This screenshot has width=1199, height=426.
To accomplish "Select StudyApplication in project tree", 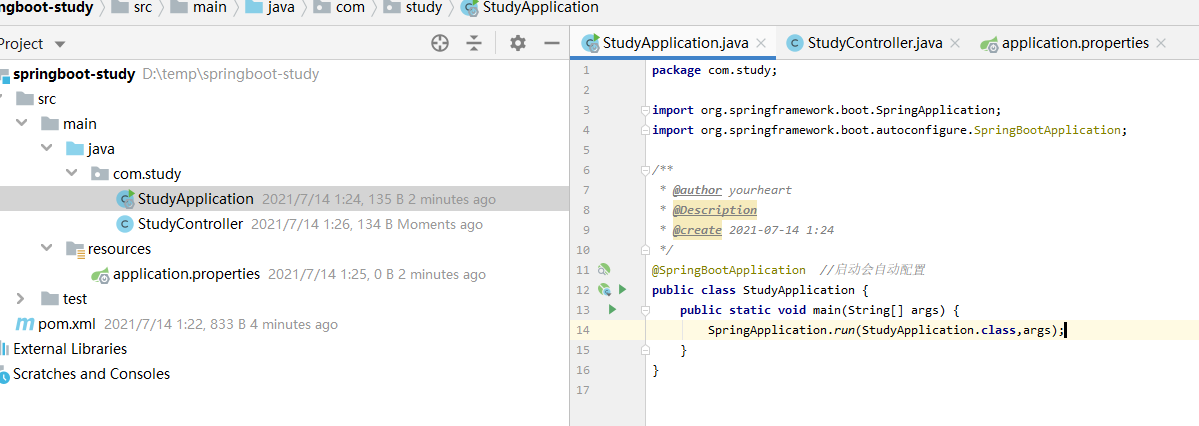I will (x=195, y=199).
